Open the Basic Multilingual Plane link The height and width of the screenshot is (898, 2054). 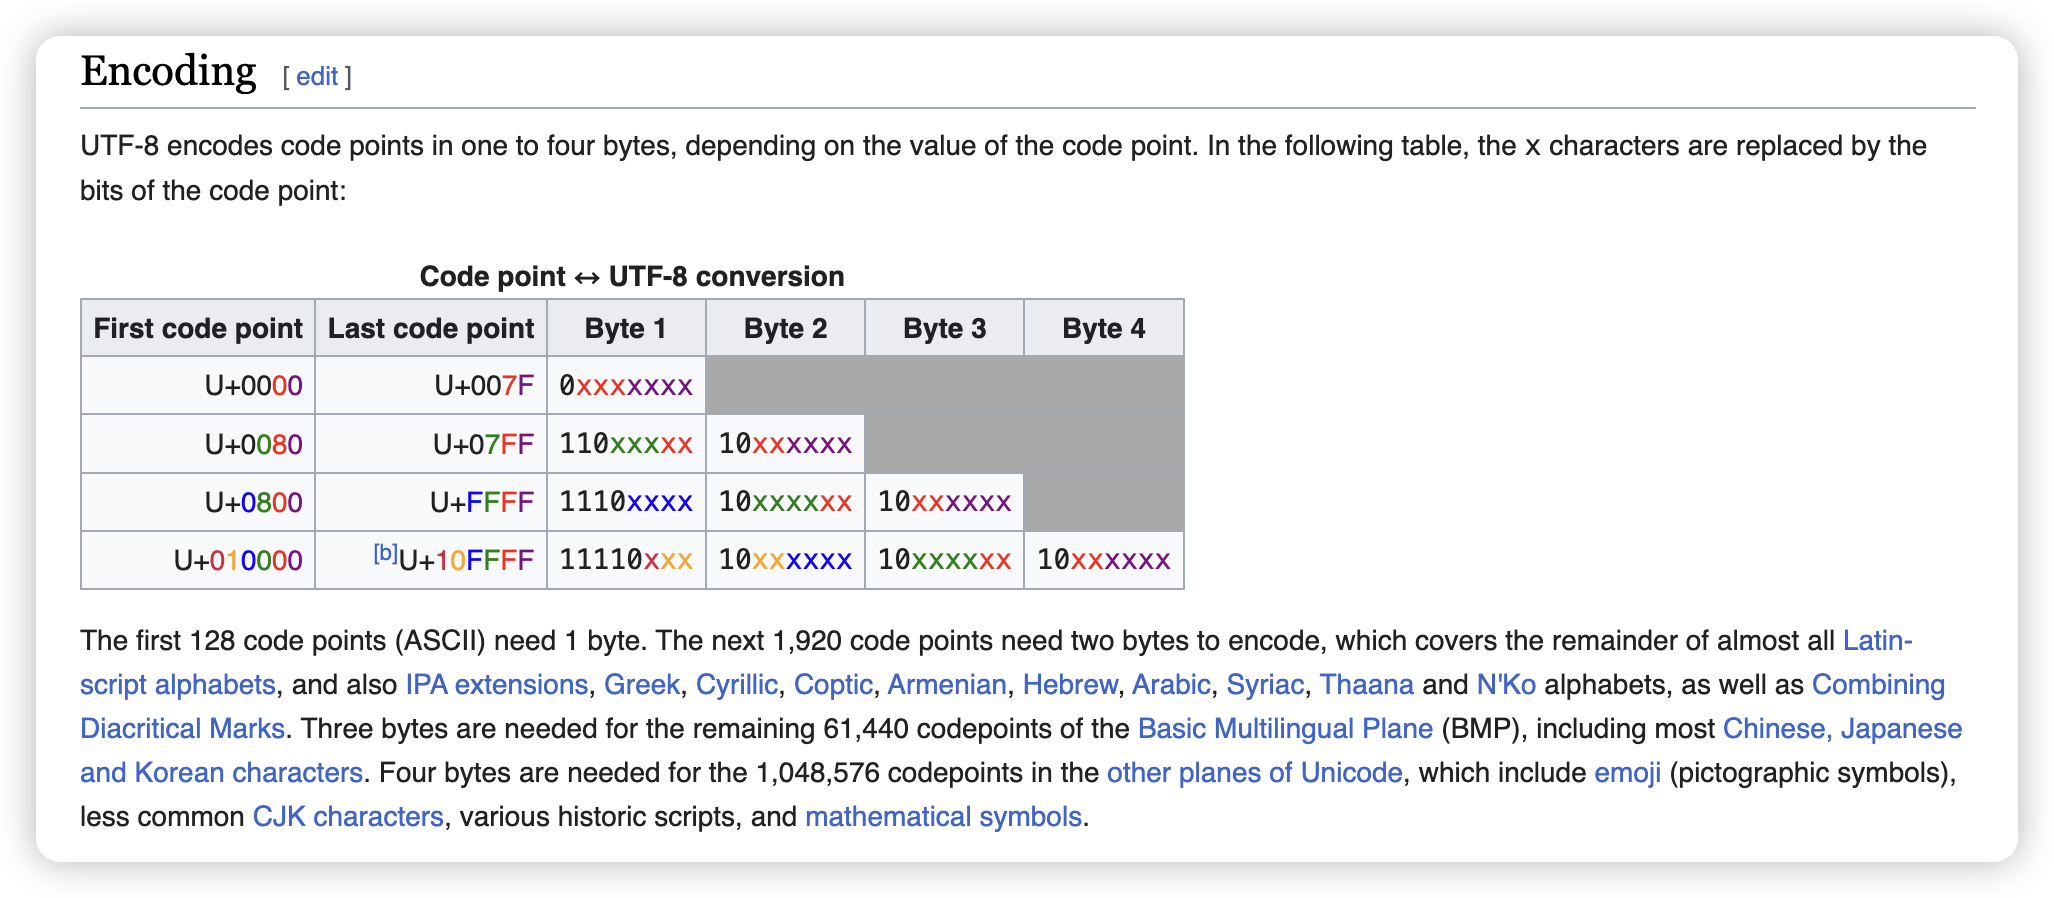coord(1285,728)
